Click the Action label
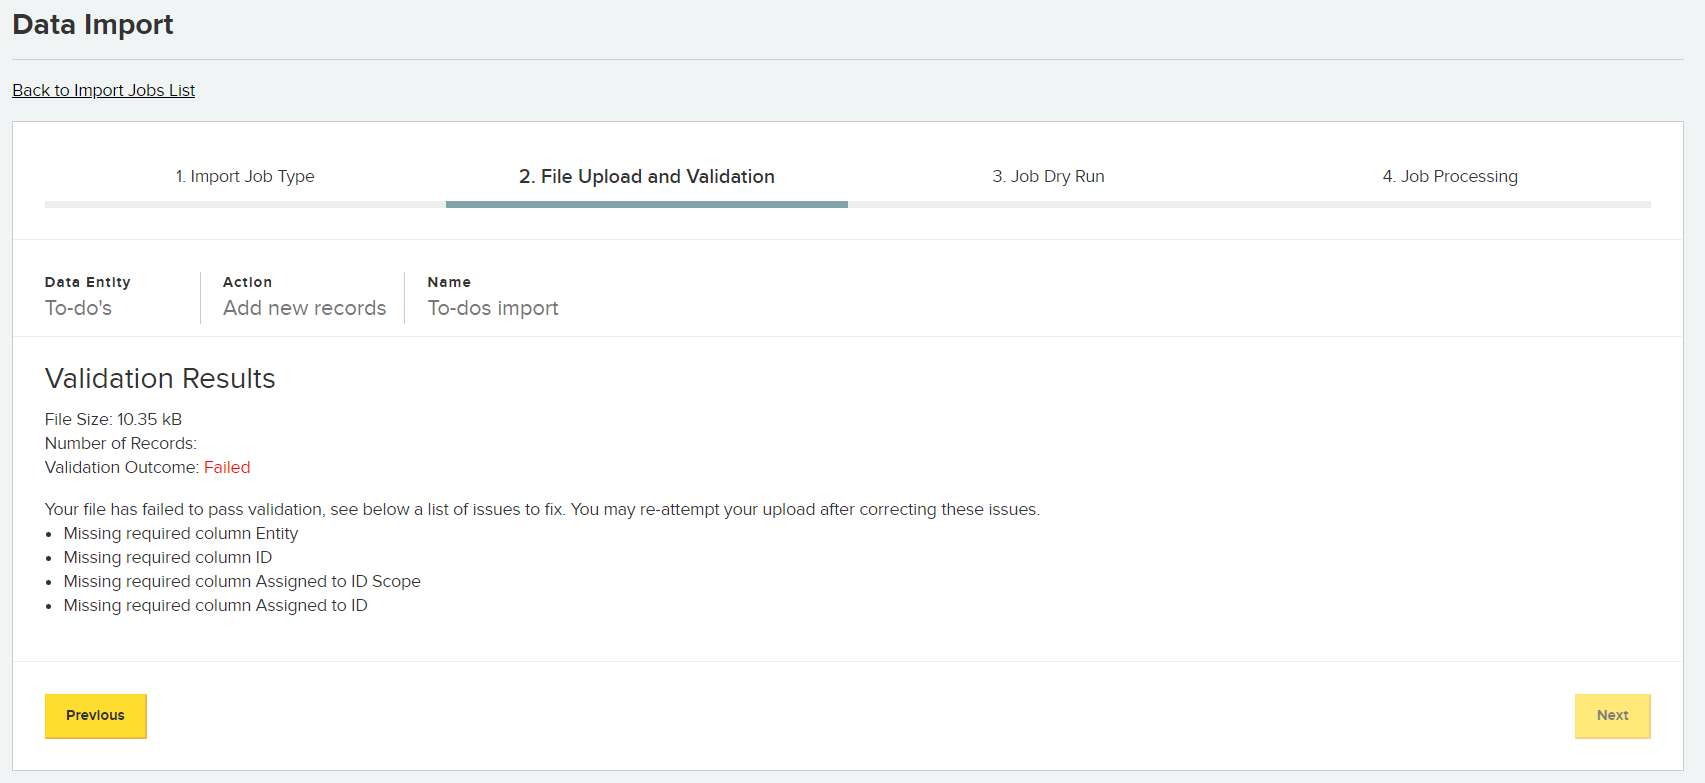 248,282
